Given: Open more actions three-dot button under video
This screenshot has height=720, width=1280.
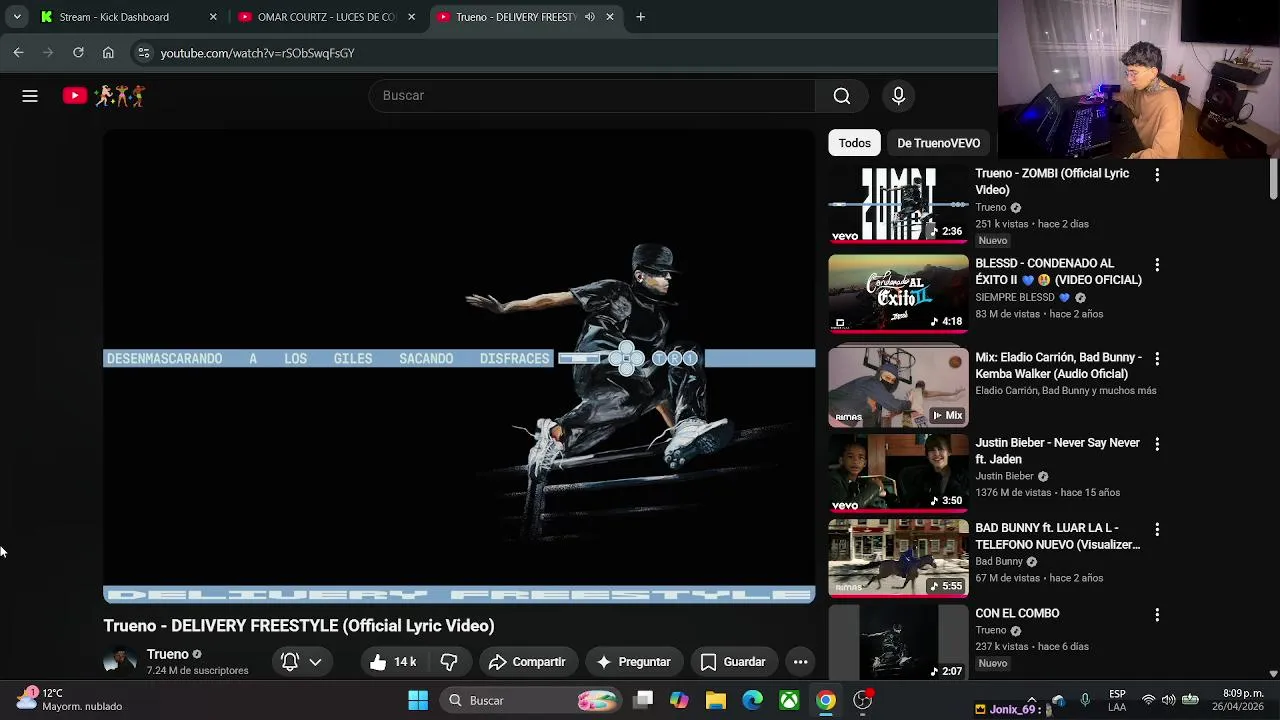Looking at the screenshot, I should pyautogui.click(x=800, y=662).
